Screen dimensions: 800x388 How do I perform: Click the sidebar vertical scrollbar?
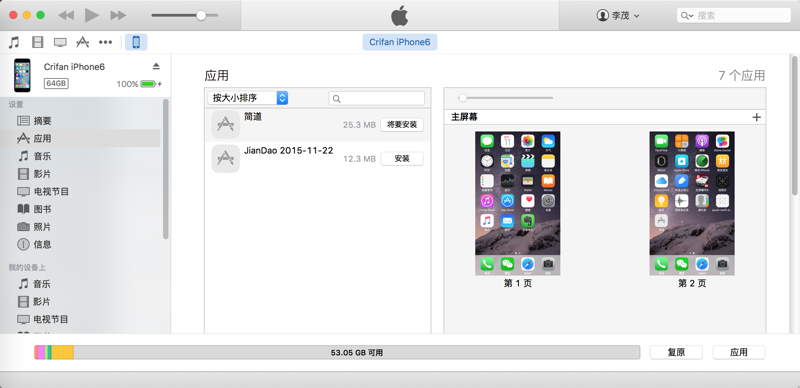click(x=165, y=168)
